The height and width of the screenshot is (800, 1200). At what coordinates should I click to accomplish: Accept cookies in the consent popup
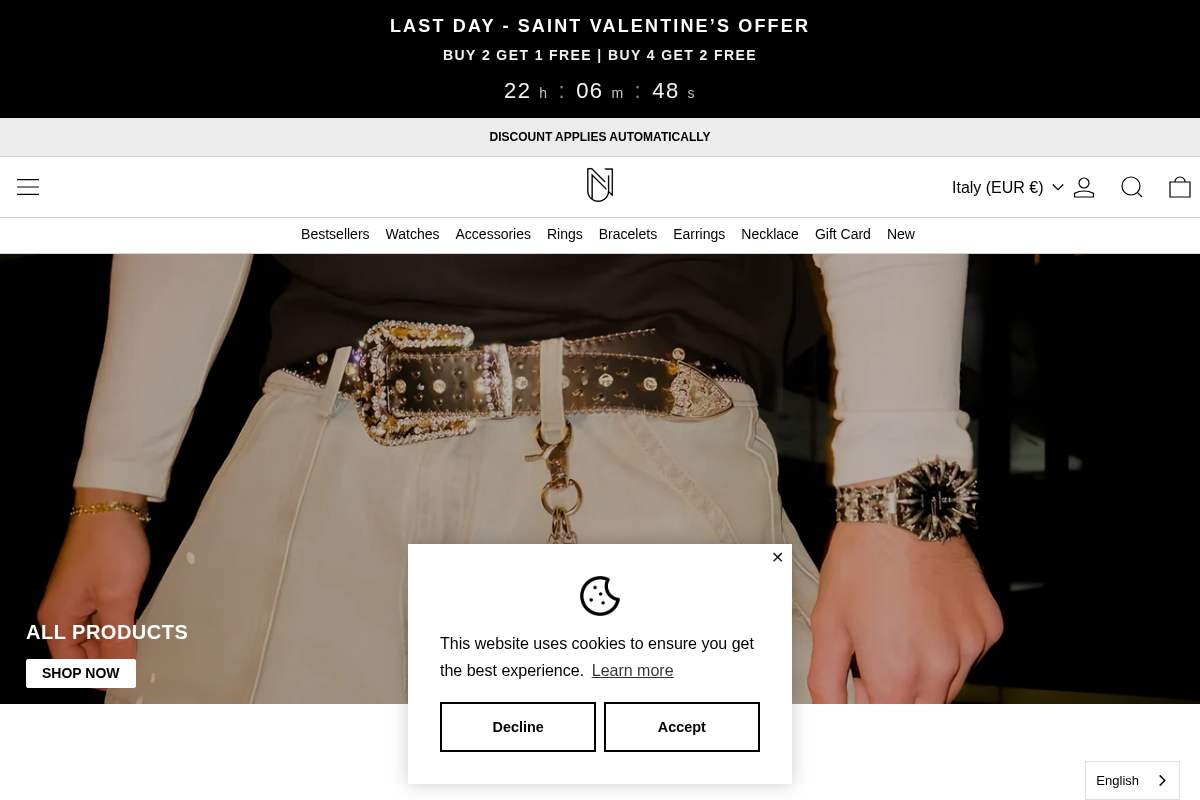(682, 727)
